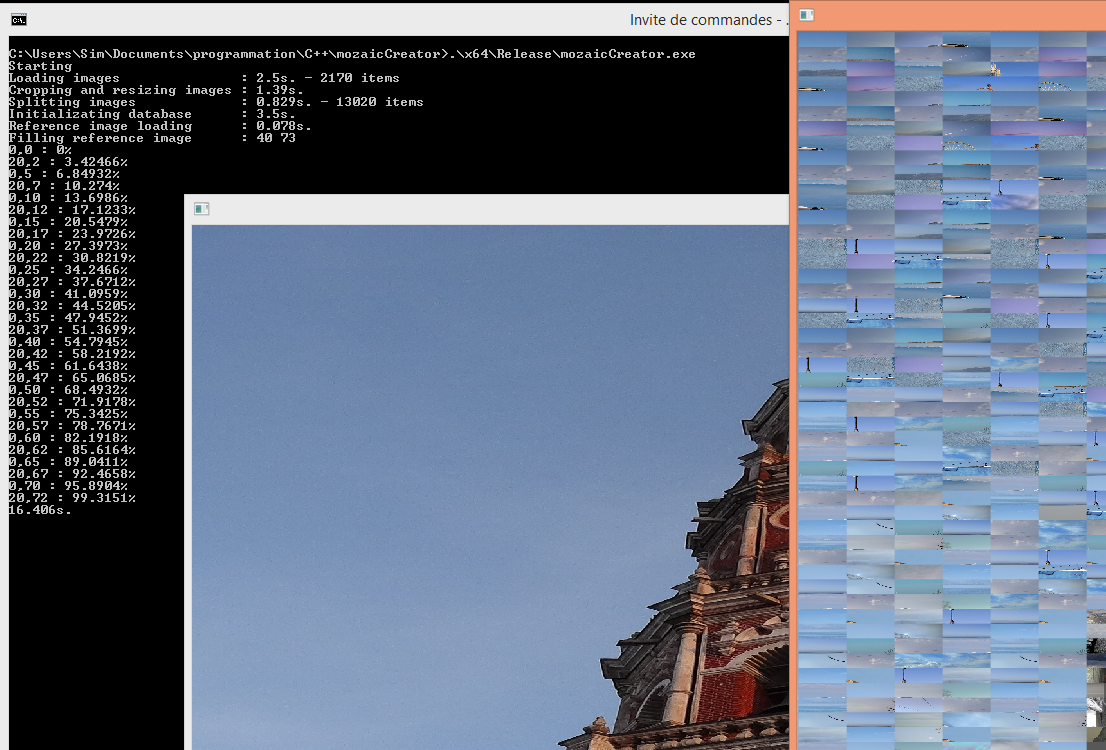Image resolution: width=1106 pixels, height=750 pixels.
Task: Click the '20,17 : 23.9726%' progress line
Action: (x=72, y=234)
